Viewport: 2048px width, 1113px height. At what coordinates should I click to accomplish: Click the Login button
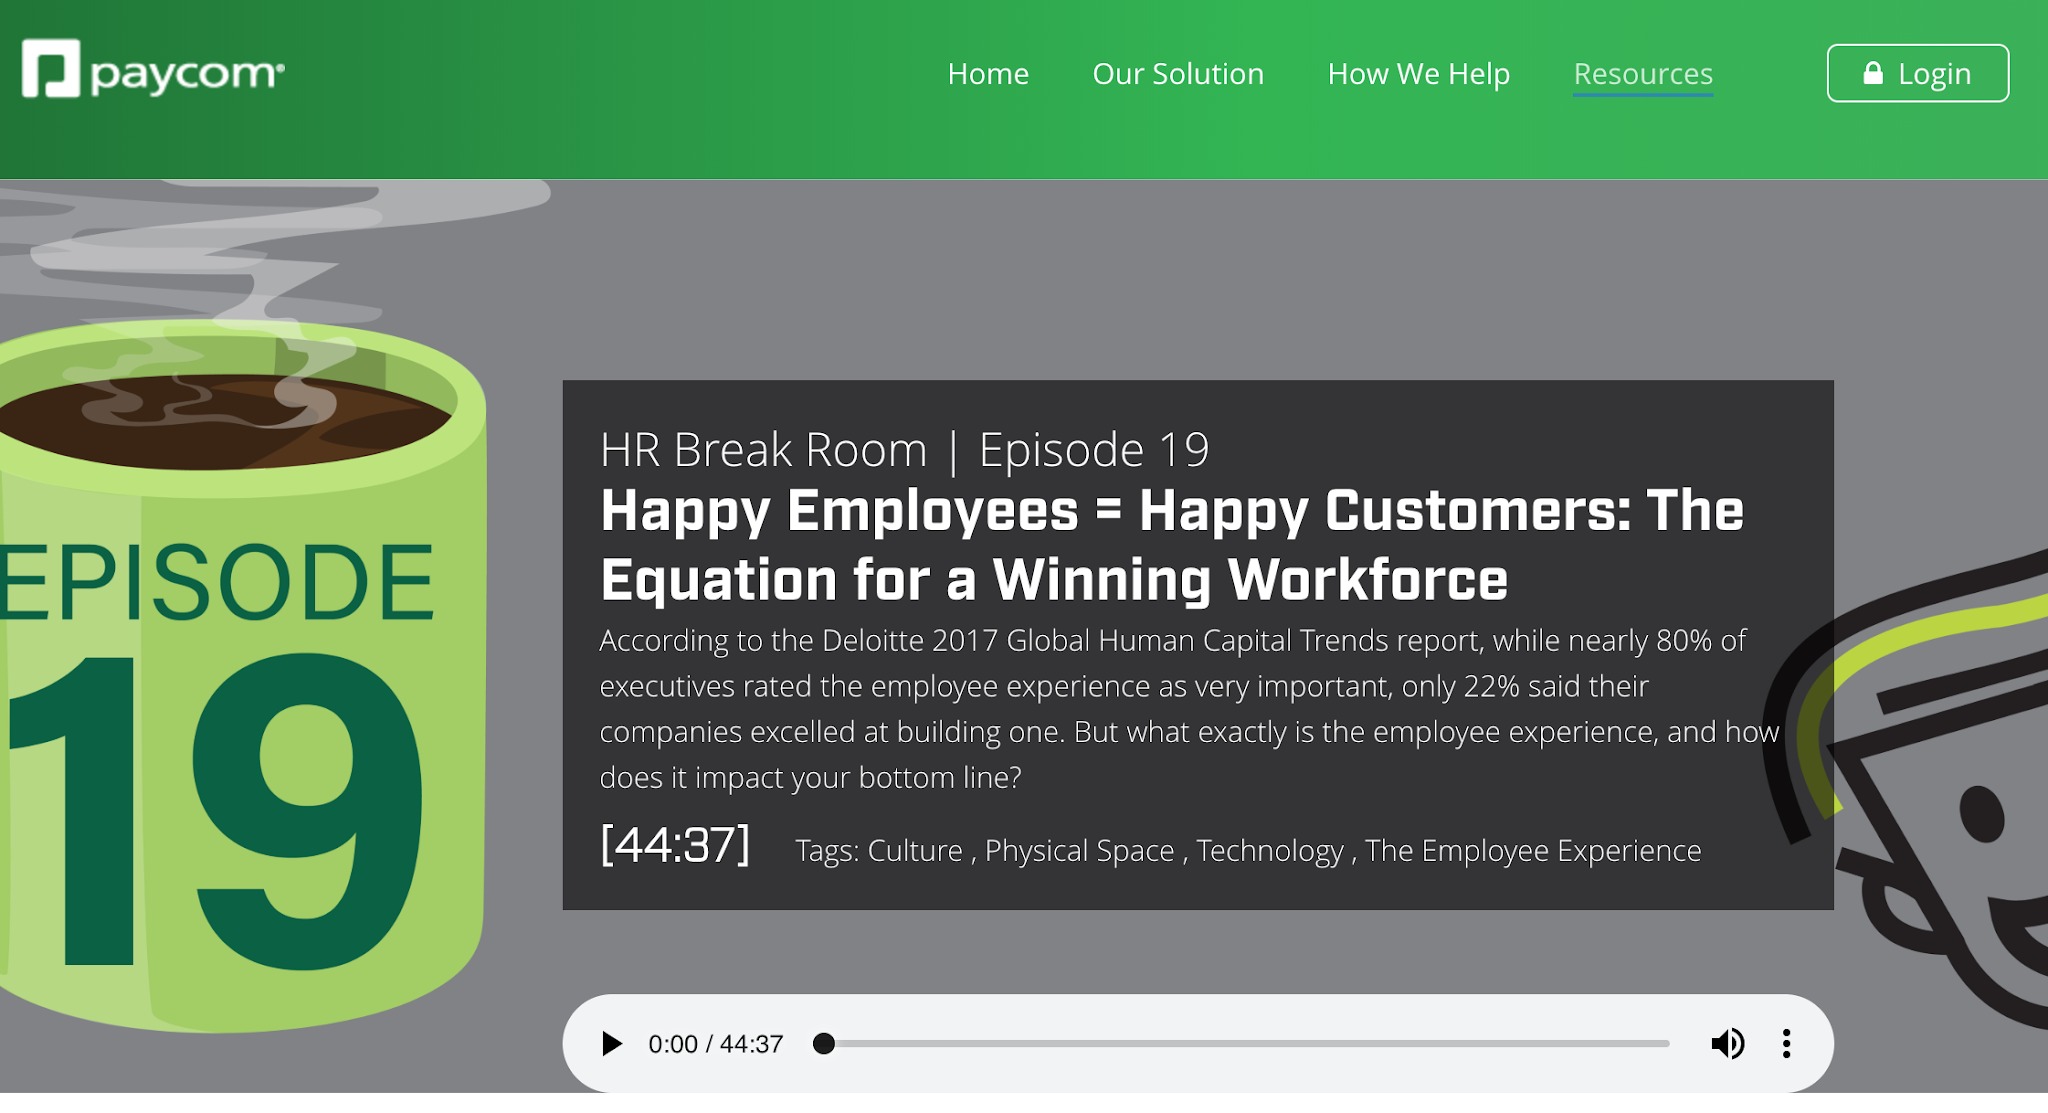click(x=1917, y=73)
